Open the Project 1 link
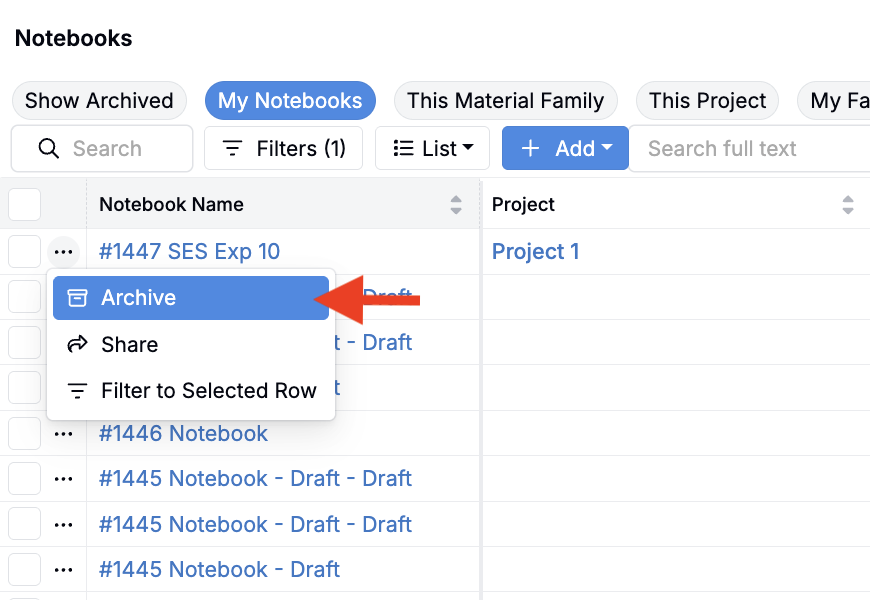Image resolution: width=870 pixels, height=600 pixels. (x=535, y=252)
